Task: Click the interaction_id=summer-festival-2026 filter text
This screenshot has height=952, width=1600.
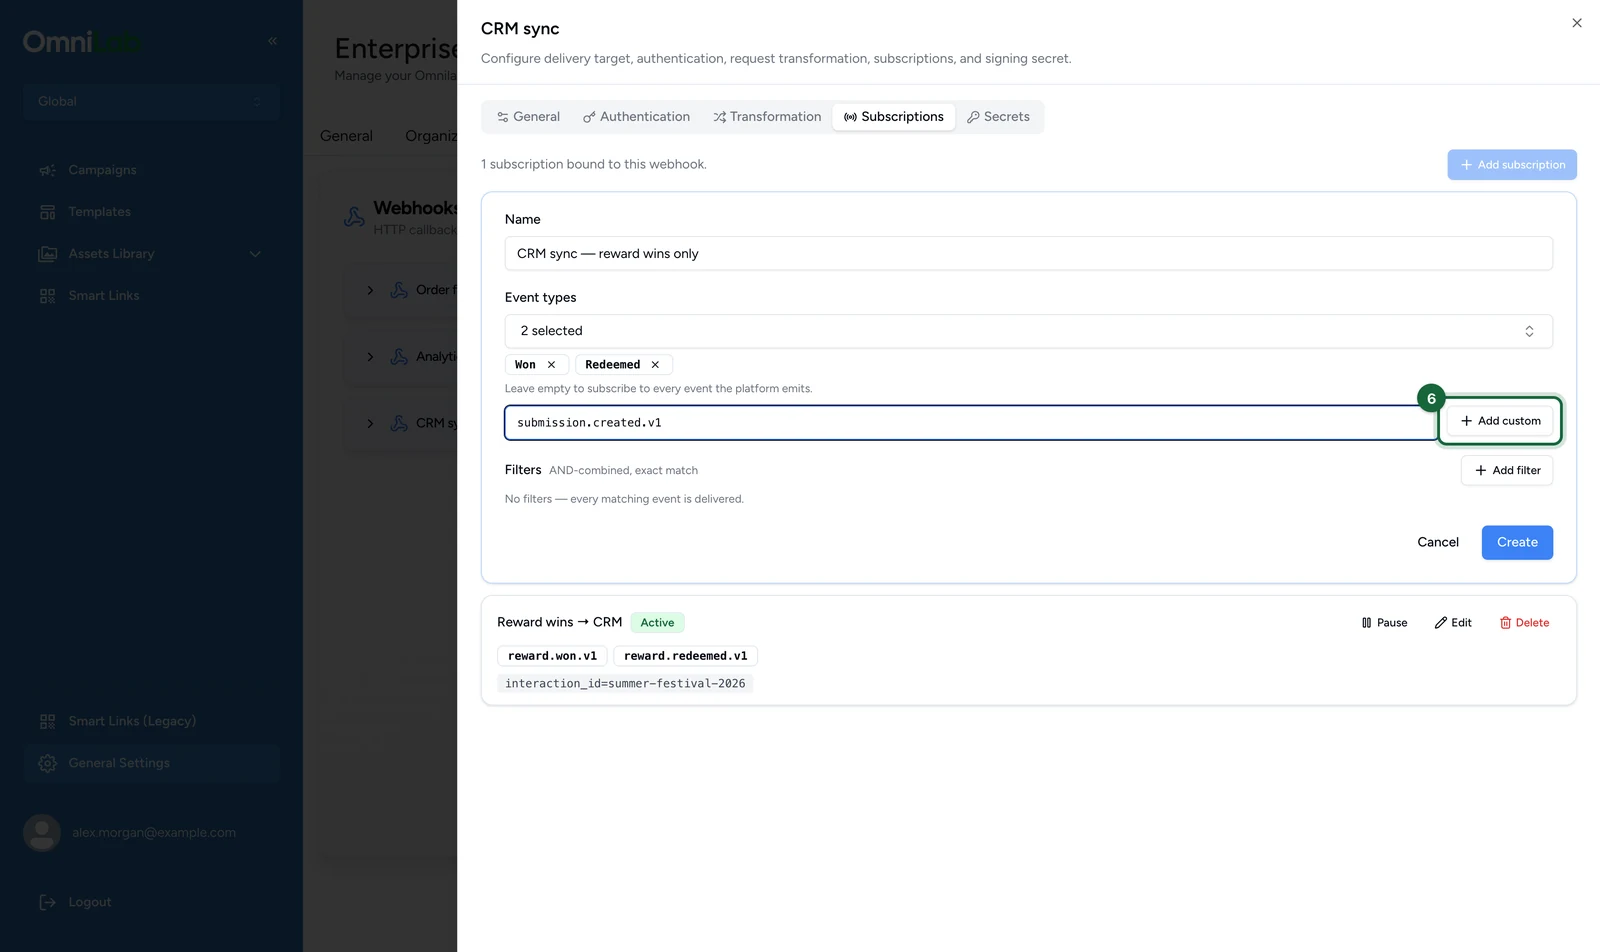Action: pyautogui.click(x=625, y=684)
